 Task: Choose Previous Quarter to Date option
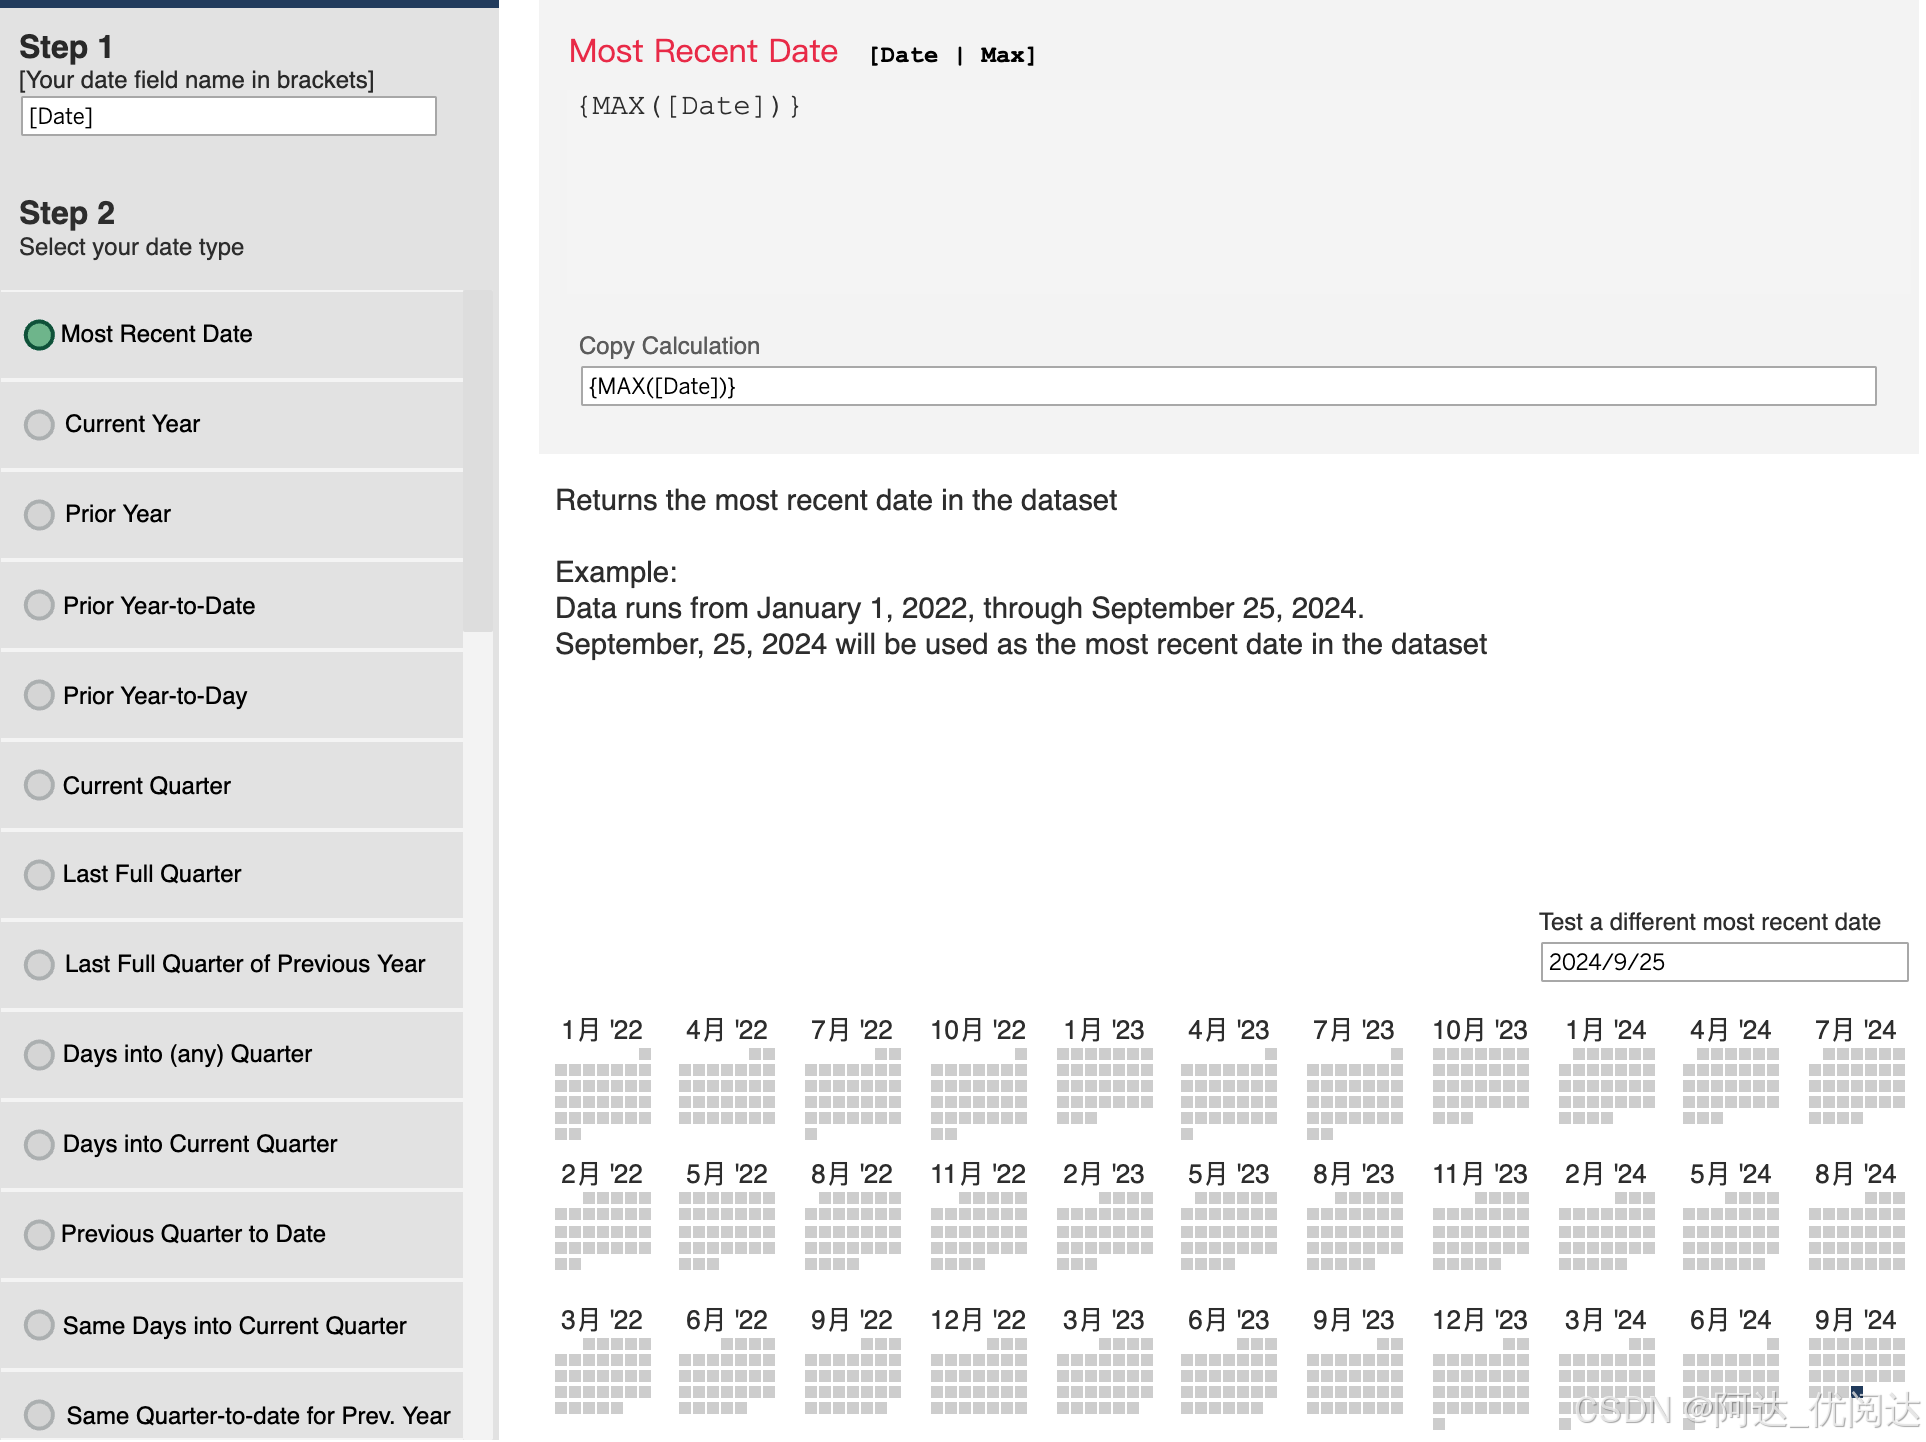point(39,1235)
